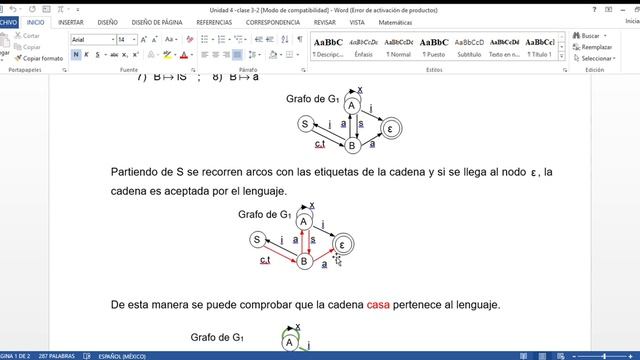640x360 pixels.
Task: Click the Copiar button
Action: tap(27, 47)
